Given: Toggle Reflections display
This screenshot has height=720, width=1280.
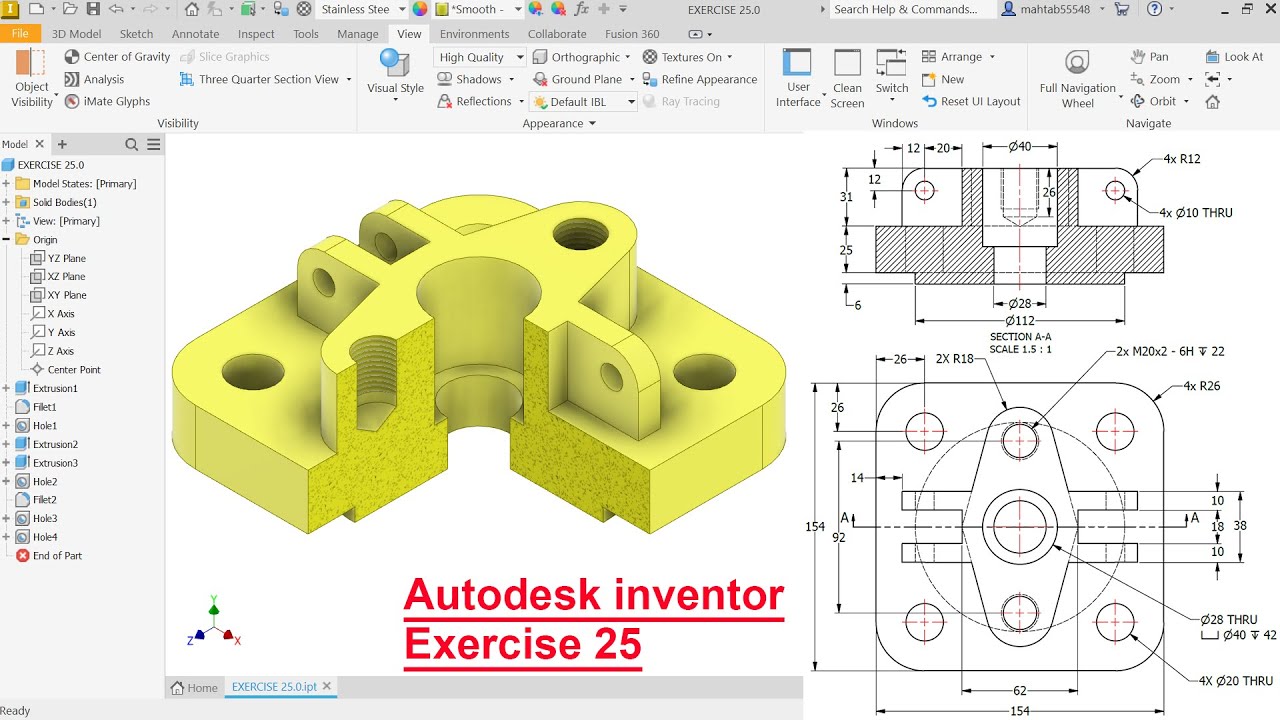Looking at the screenshot, I should click(x=479, y=101).
